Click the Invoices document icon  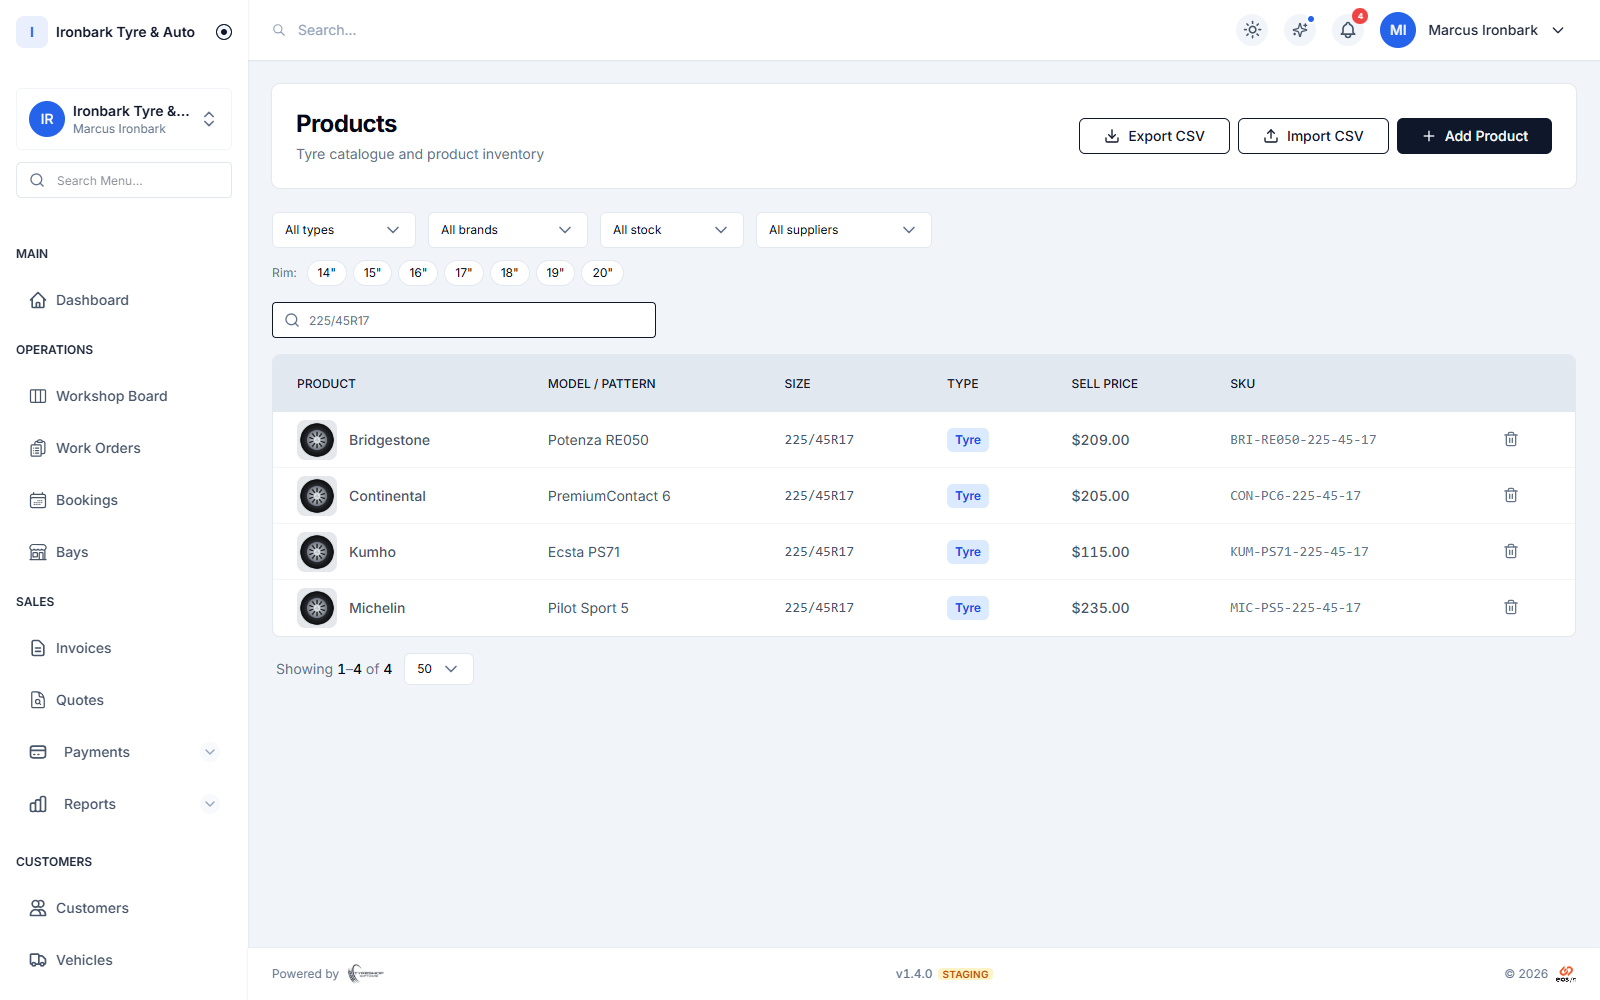38,648
